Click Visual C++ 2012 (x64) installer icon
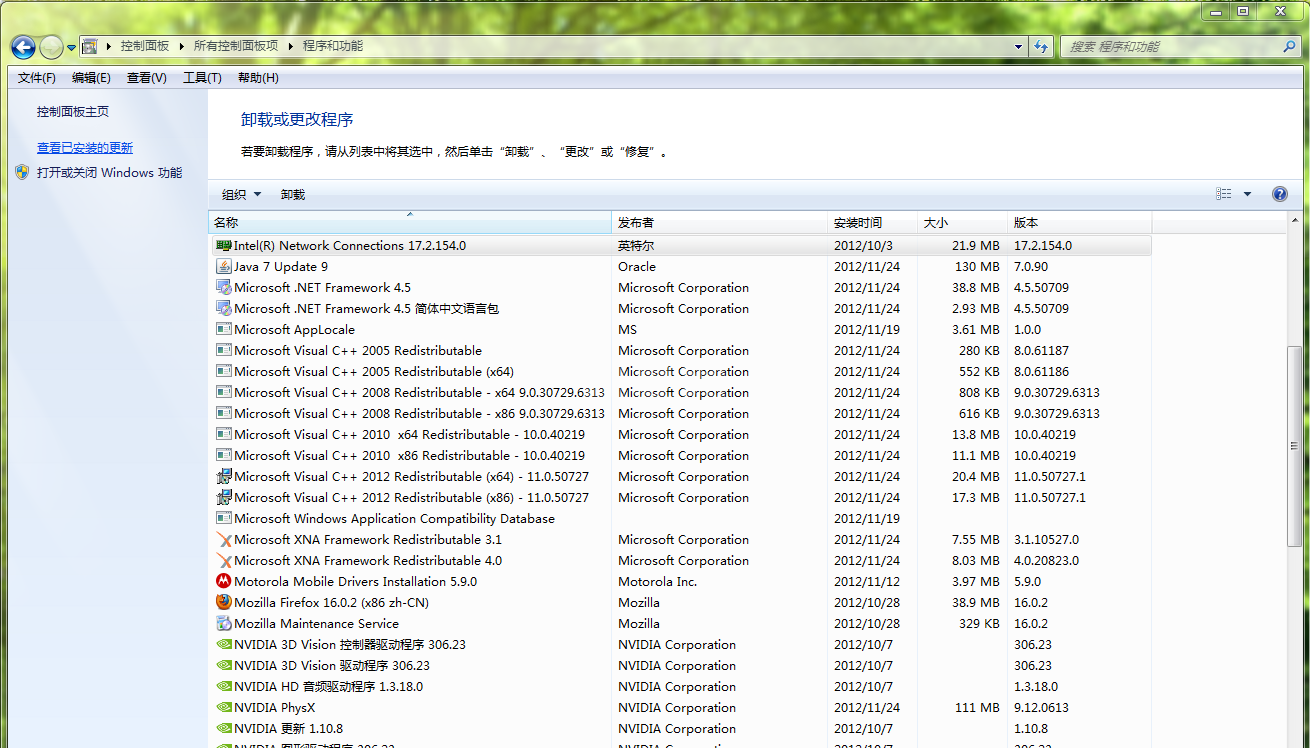 coord(224,476)
